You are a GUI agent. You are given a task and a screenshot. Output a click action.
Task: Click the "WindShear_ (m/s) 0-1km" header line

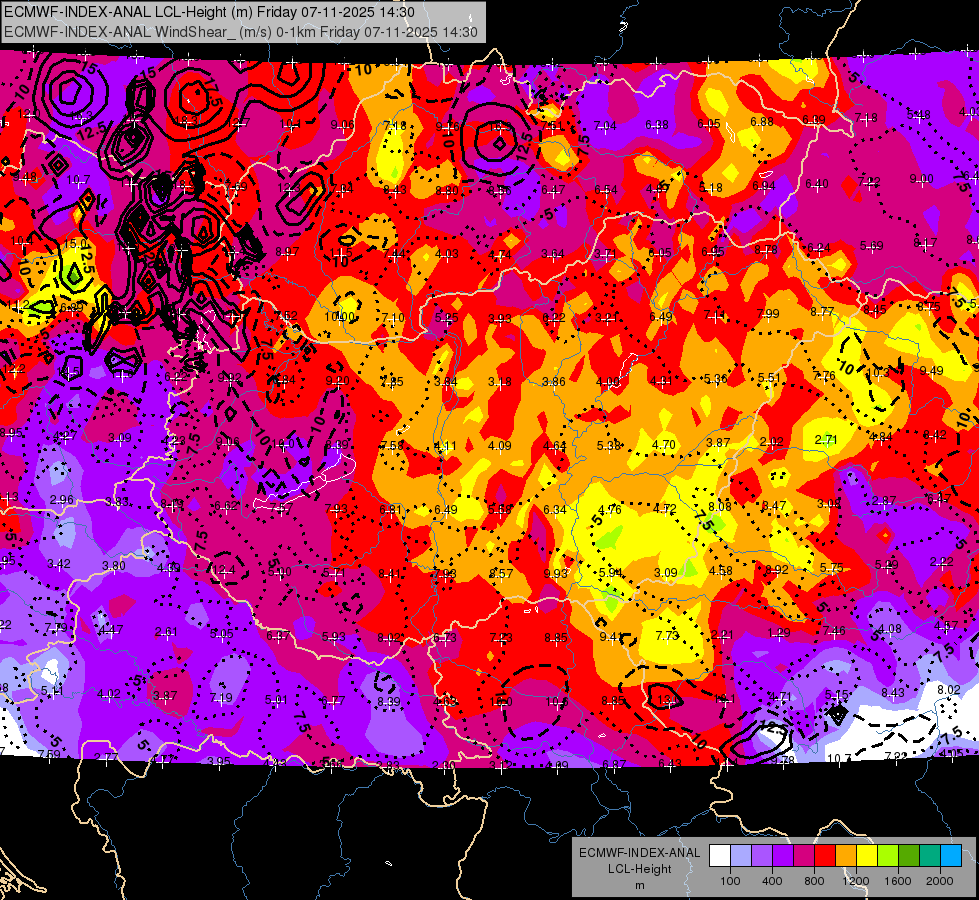pos(241,32)
